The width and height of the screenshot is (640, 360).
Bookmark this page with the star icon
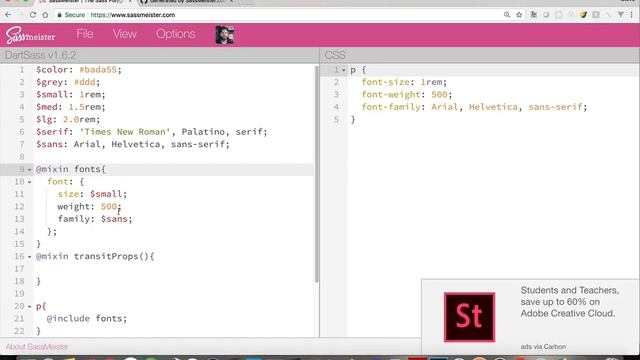(519, 15)
